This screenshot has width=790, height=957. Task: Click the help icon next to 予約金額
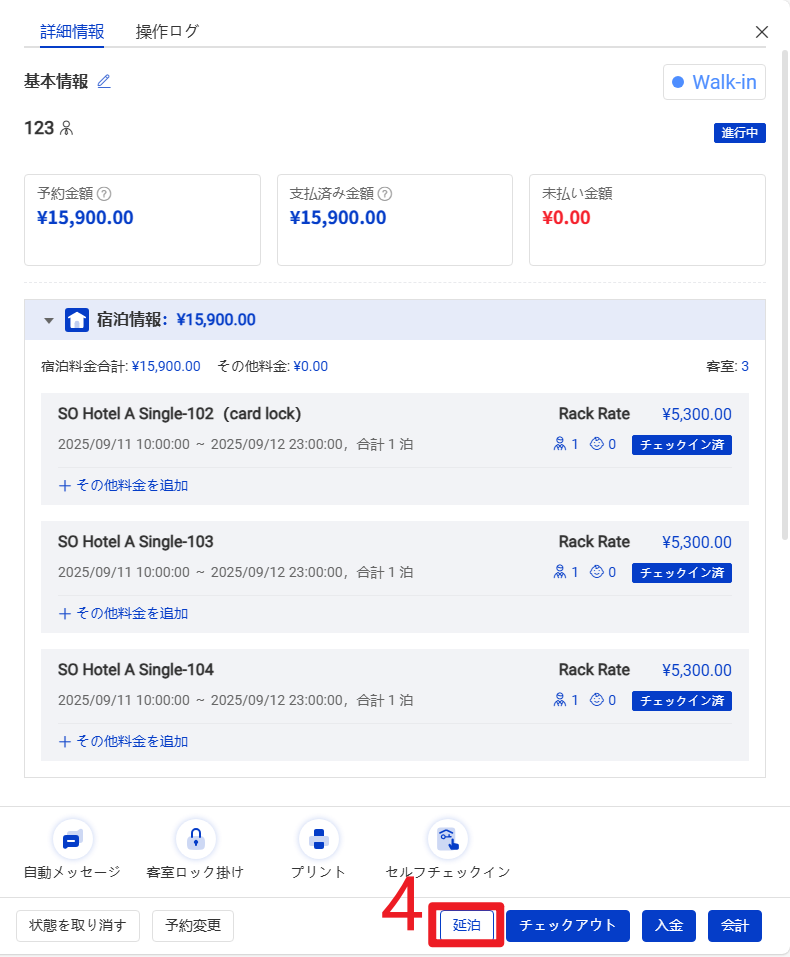[x=104, y=194]
